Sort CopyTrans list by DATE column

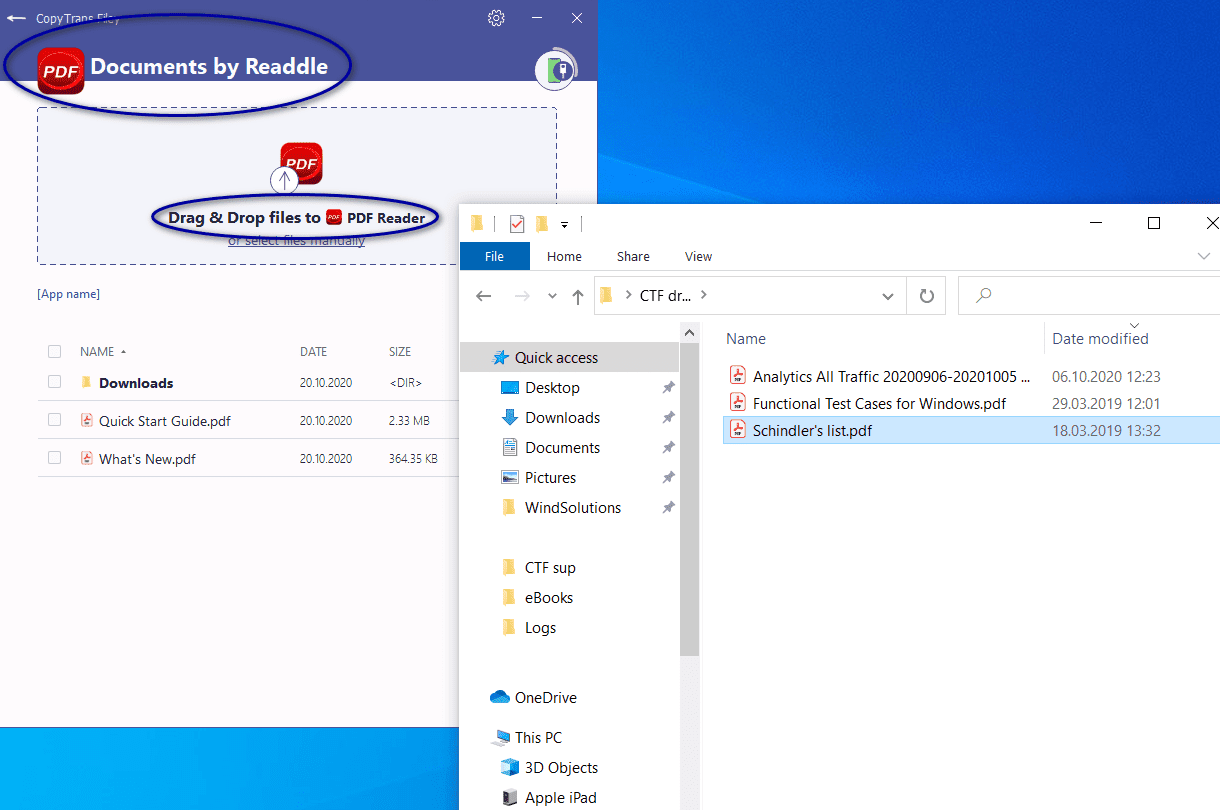point(314,352)
